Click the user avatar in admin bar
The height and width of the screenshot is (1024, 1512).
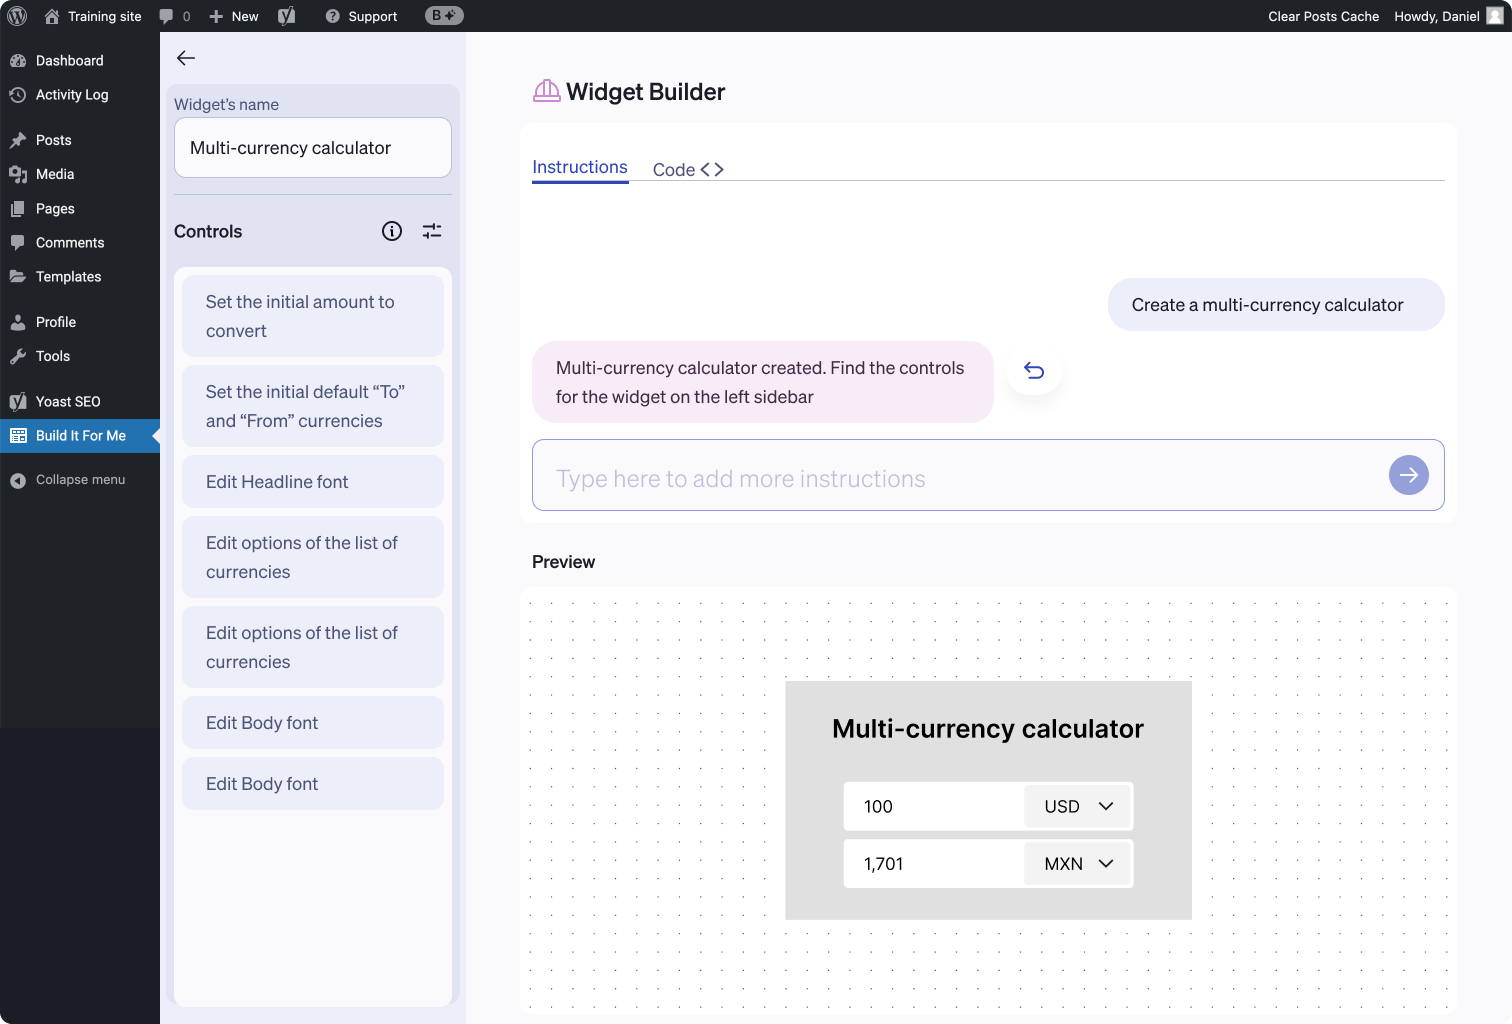tap(1495, 16)
